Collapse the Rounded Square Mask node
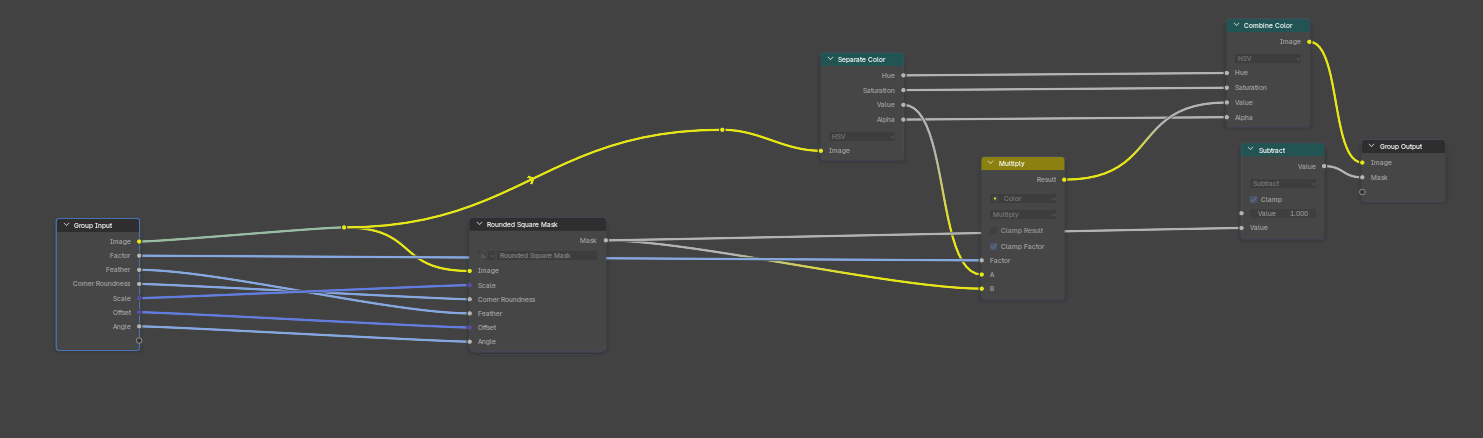 click(x=480, y=225)
